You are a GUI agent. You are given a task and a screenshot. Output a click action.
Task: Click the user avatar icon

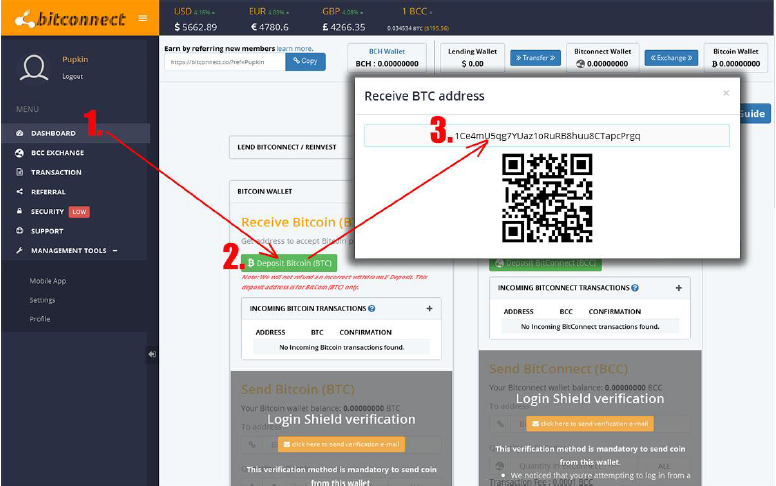tap(34, 68)
